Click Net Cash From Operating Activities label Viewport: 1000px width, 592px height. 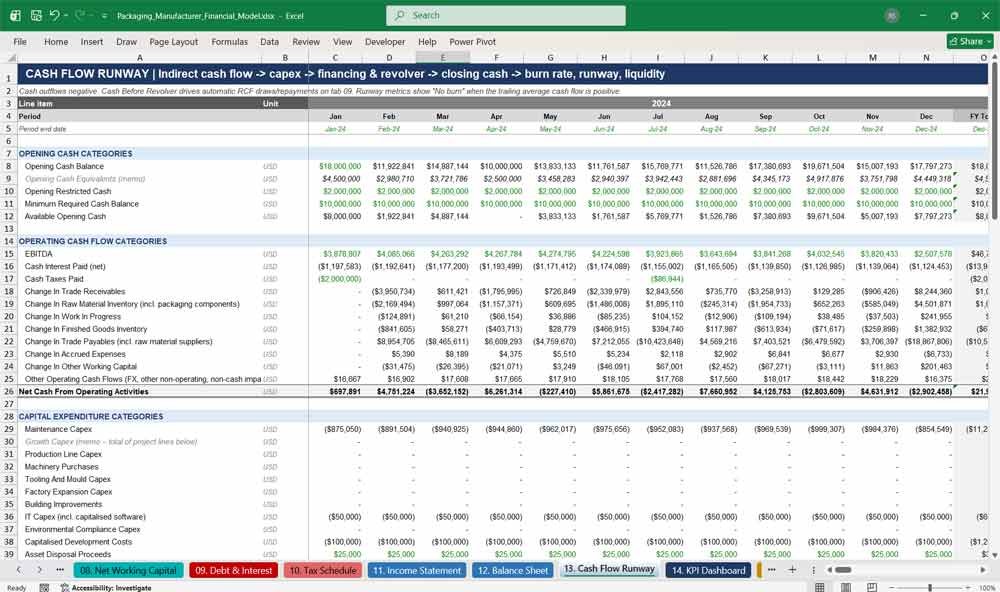pos(84,392)
